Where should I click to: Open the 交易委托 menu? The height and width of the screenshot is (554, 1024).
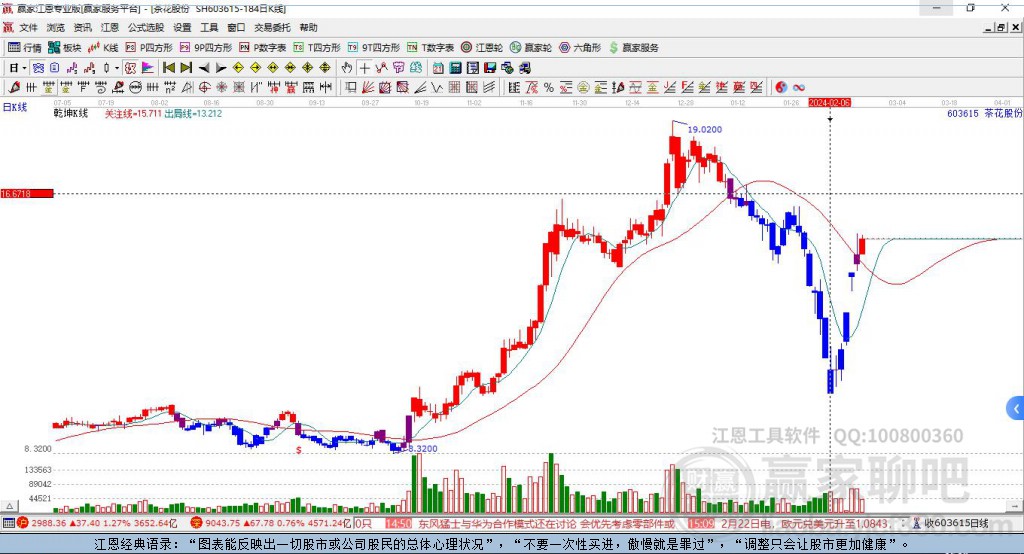coord(272,27)
